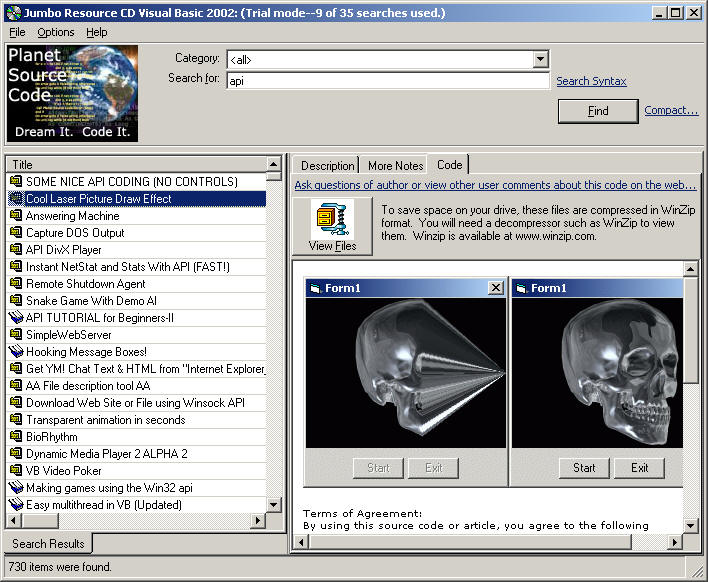This screenshot has width=708, height=582.
Task: Open the File menu
Action: (17, 32)
